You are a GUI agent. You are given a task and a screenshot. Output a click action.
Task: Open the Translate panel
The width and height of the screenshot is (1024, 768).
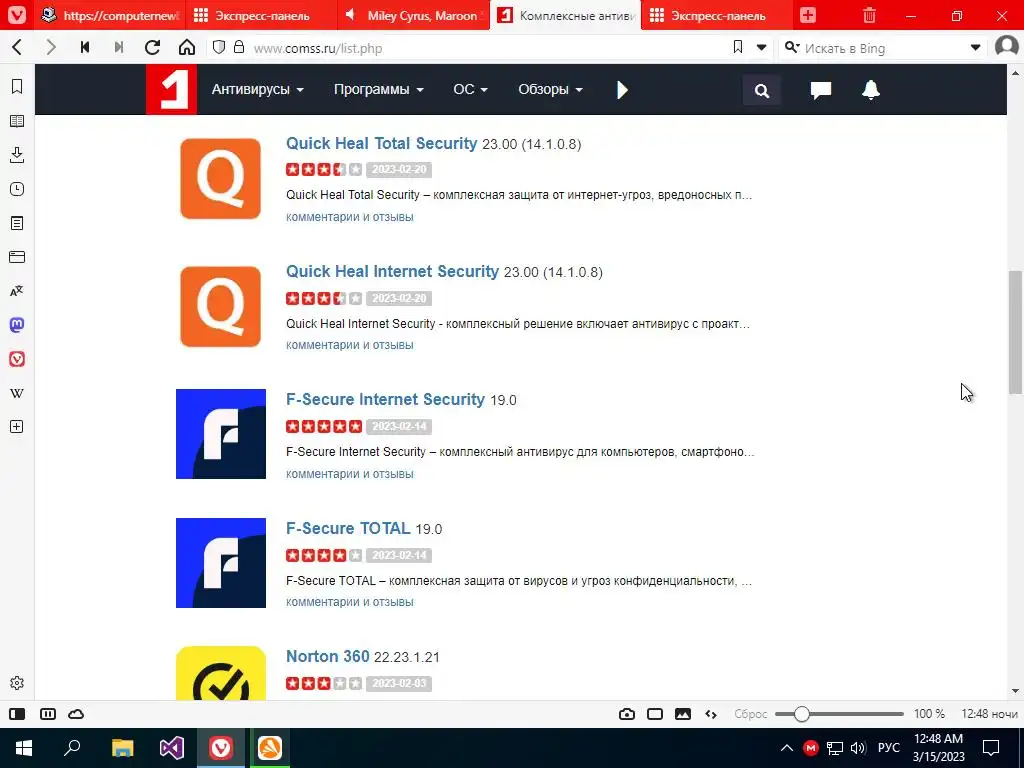tap(17, 291)
